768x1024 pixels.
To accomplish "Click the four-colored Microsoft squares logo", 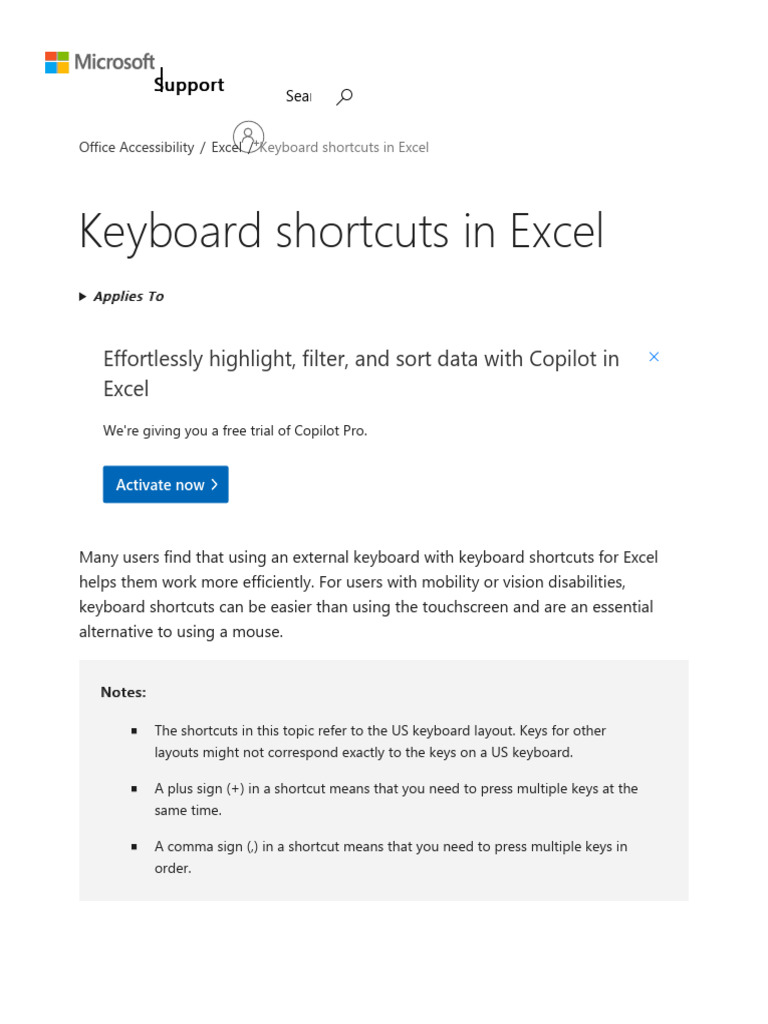I will [57, 62].
